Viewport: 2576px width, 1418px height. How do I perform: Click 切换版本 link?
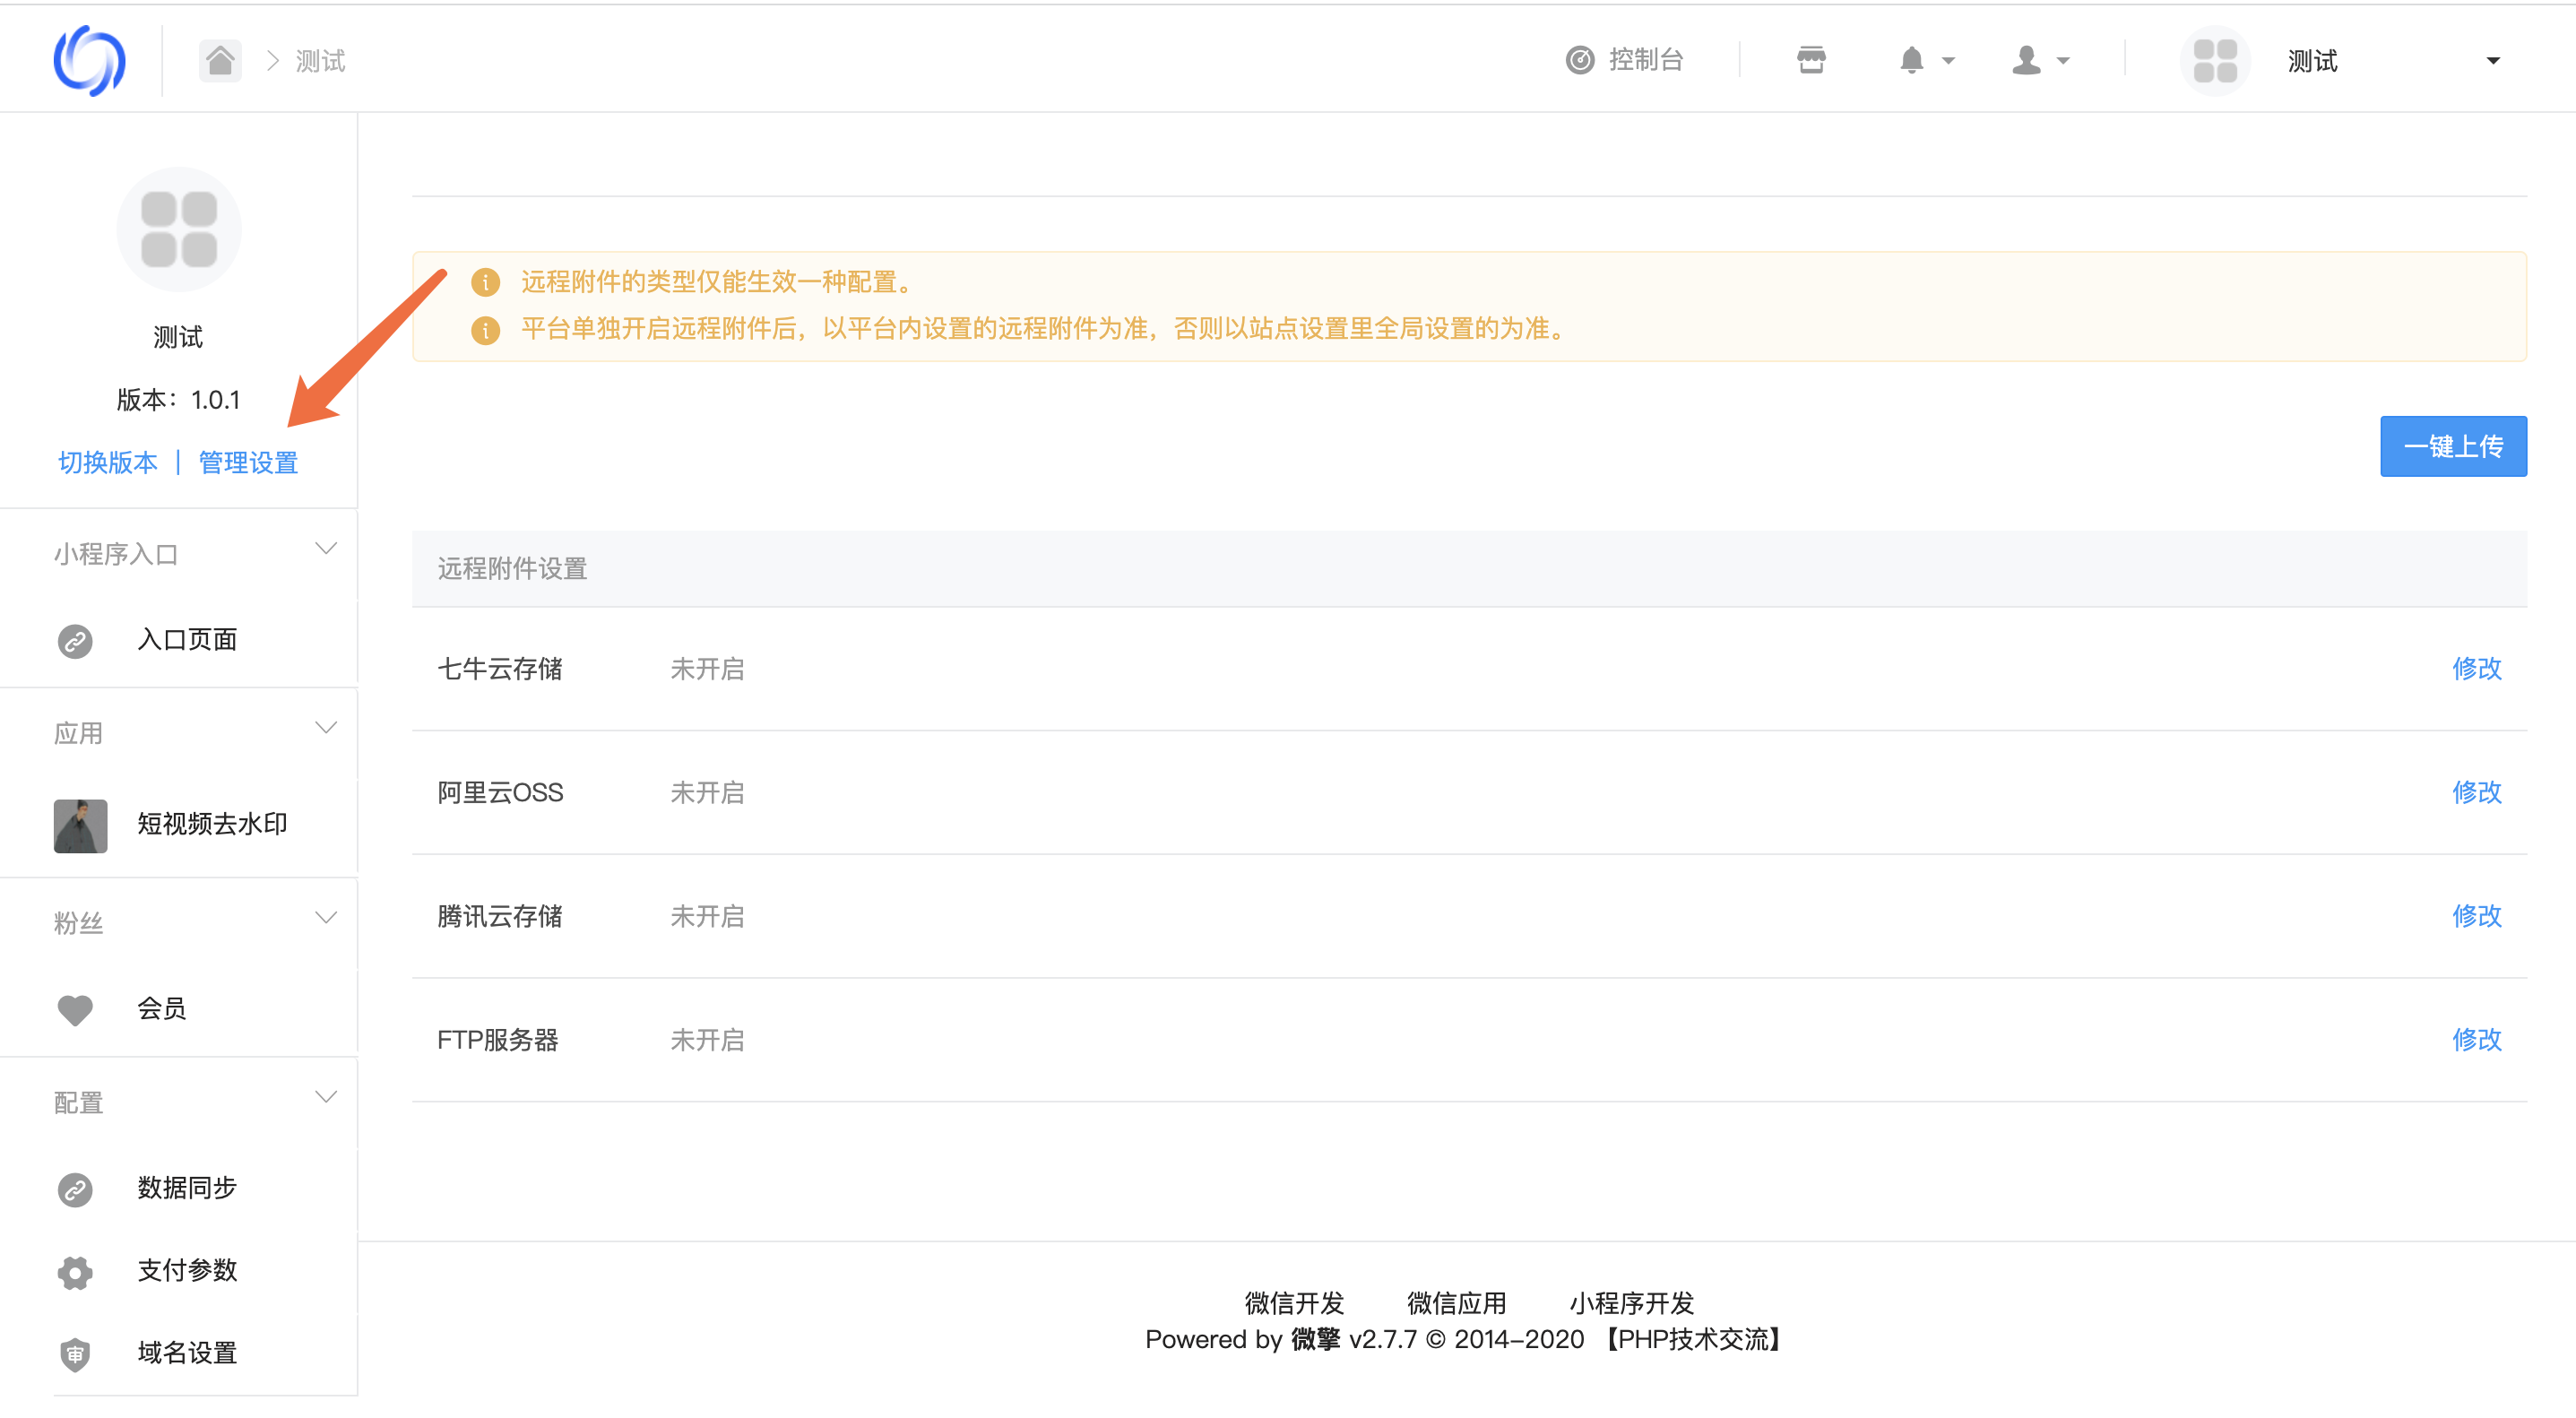(107, 462)
